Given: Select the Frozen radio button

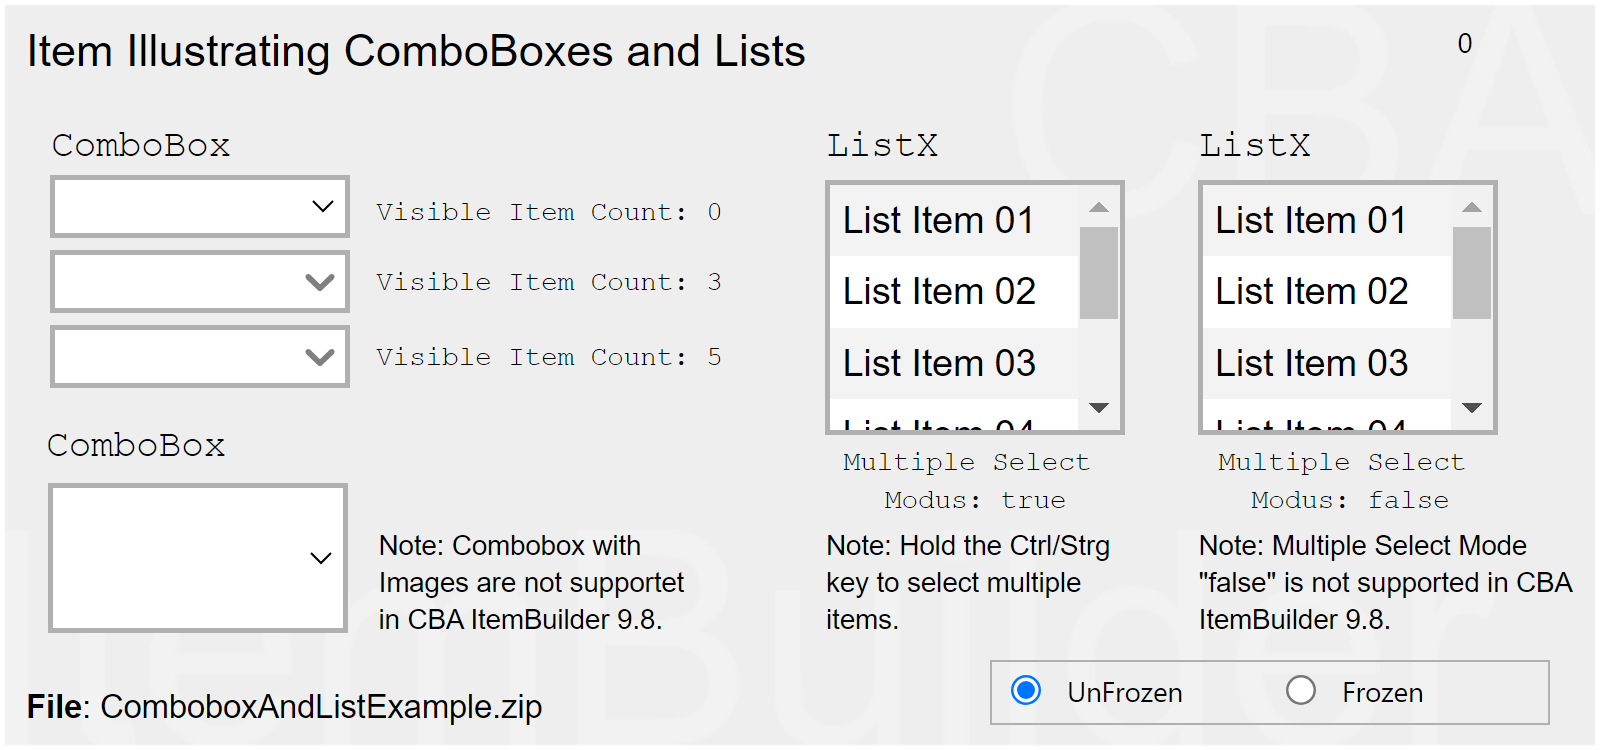Looking at the screenshot, I should click(x=1301, y=691).
